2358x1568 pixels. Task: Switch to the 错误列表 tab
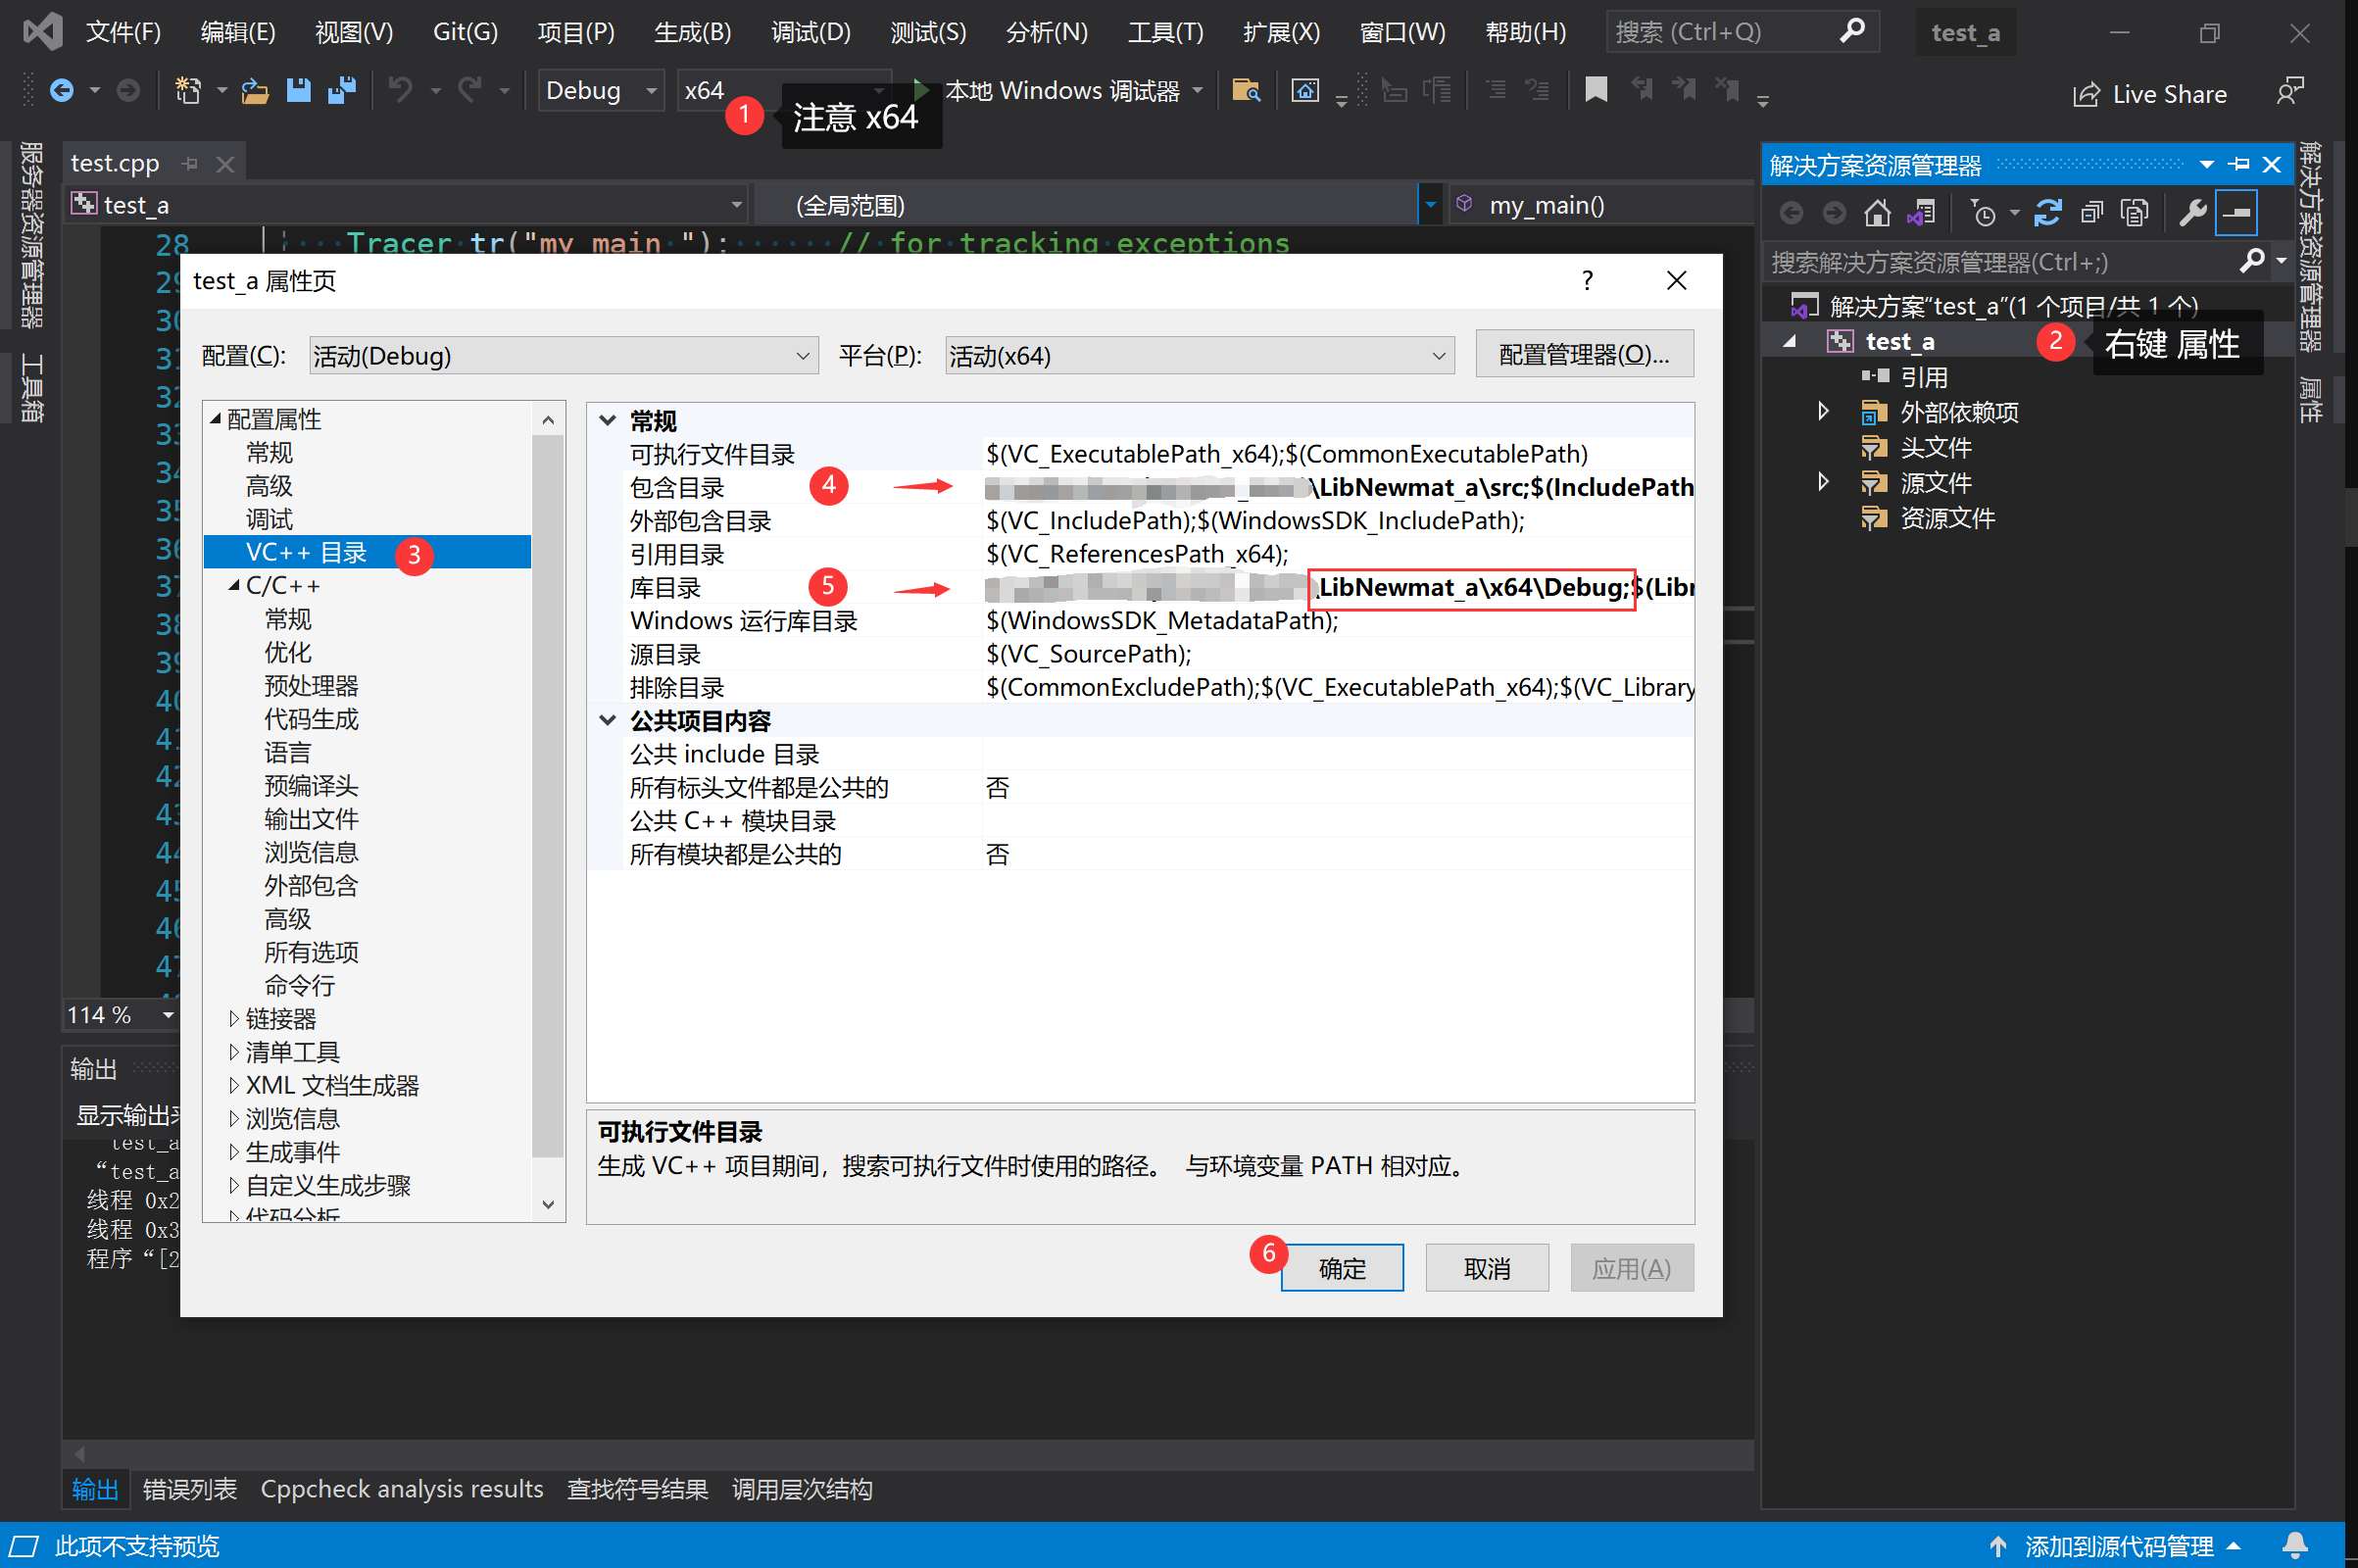[x=190, y=1489]
